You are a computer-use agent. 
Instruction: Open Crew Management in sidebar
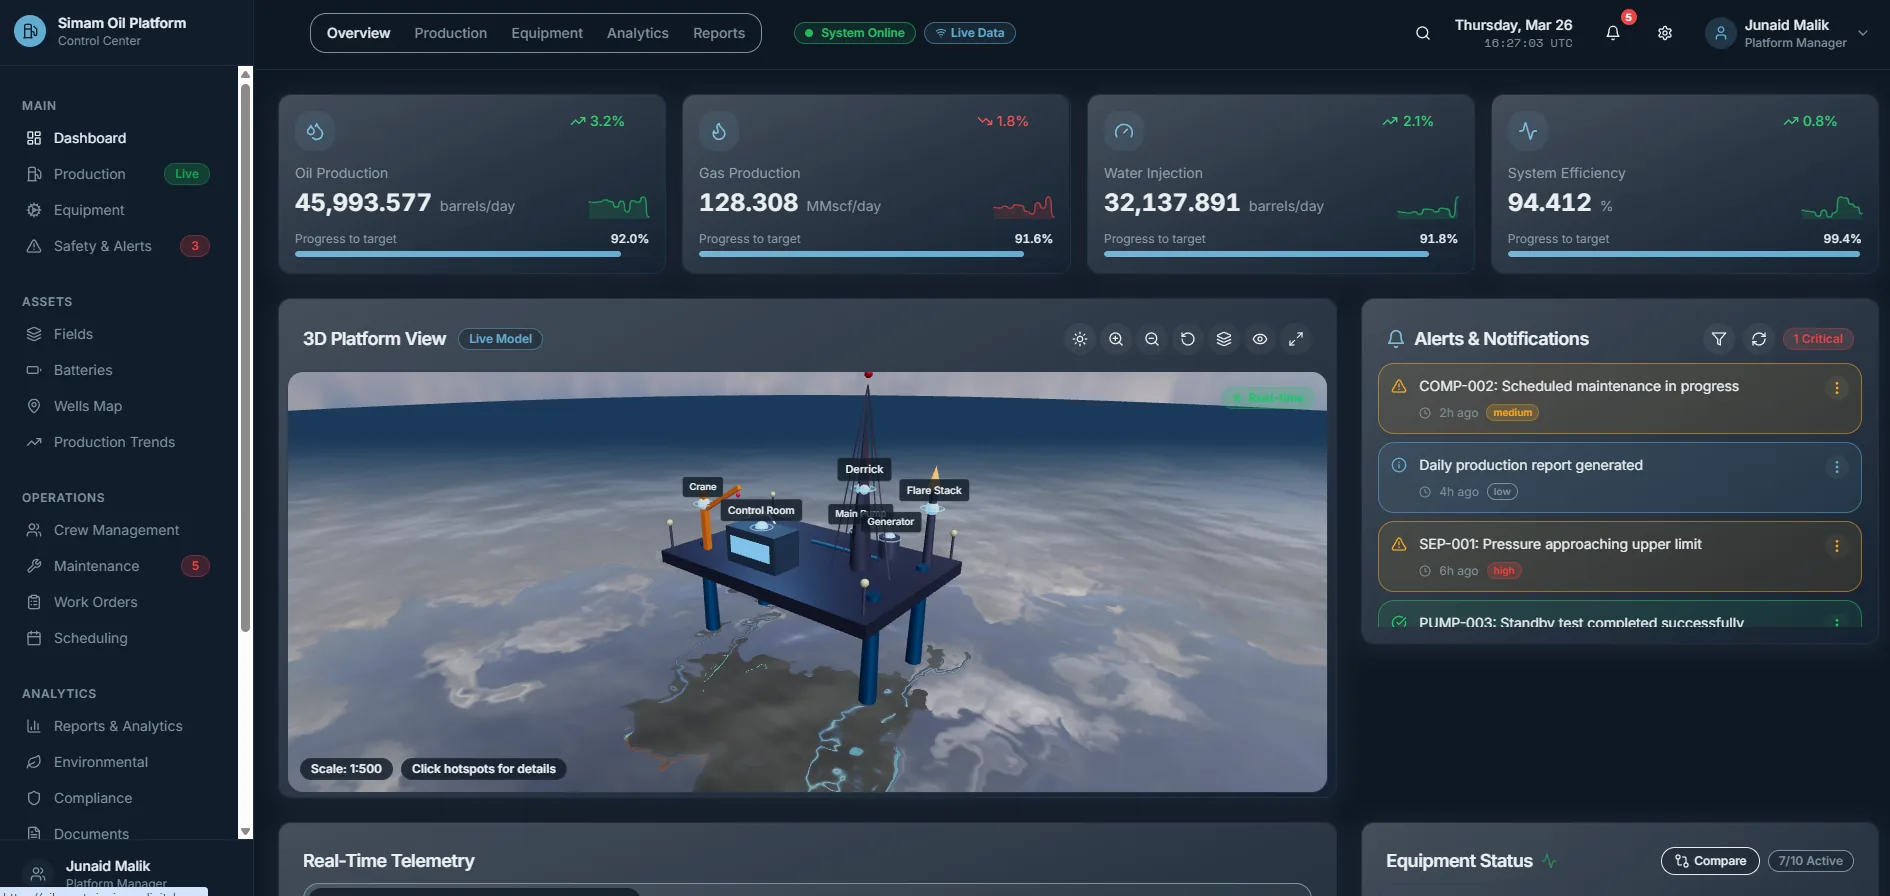click(x=120, y=530)
